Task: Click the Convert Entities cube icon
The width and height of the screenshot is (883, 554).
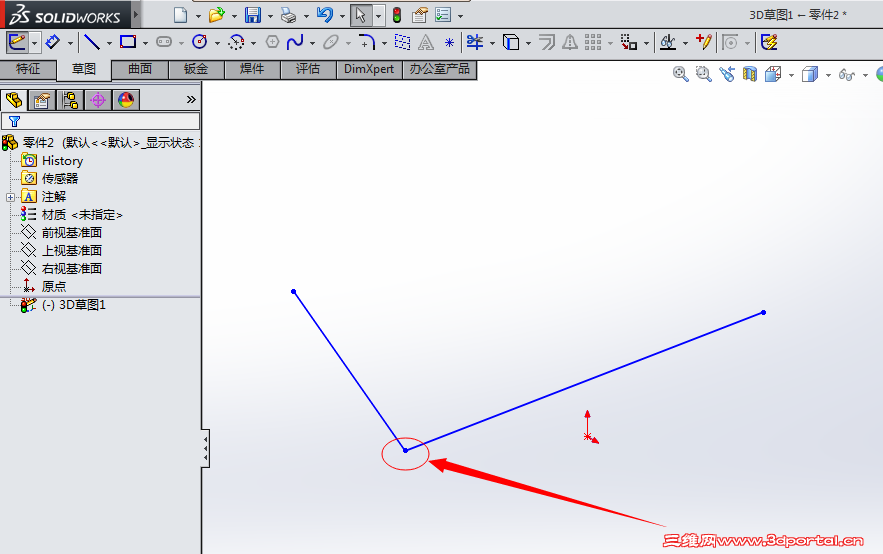Action: tap(511, 42)
